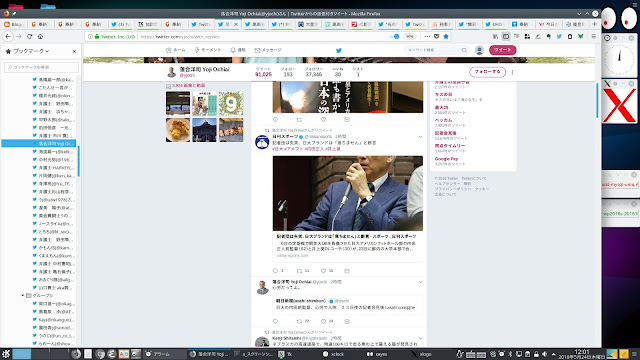Reply to the Nikkan Sports tweet
This screenshot has height=360, width=640.
pyautogui.click(x=276, y=271)
